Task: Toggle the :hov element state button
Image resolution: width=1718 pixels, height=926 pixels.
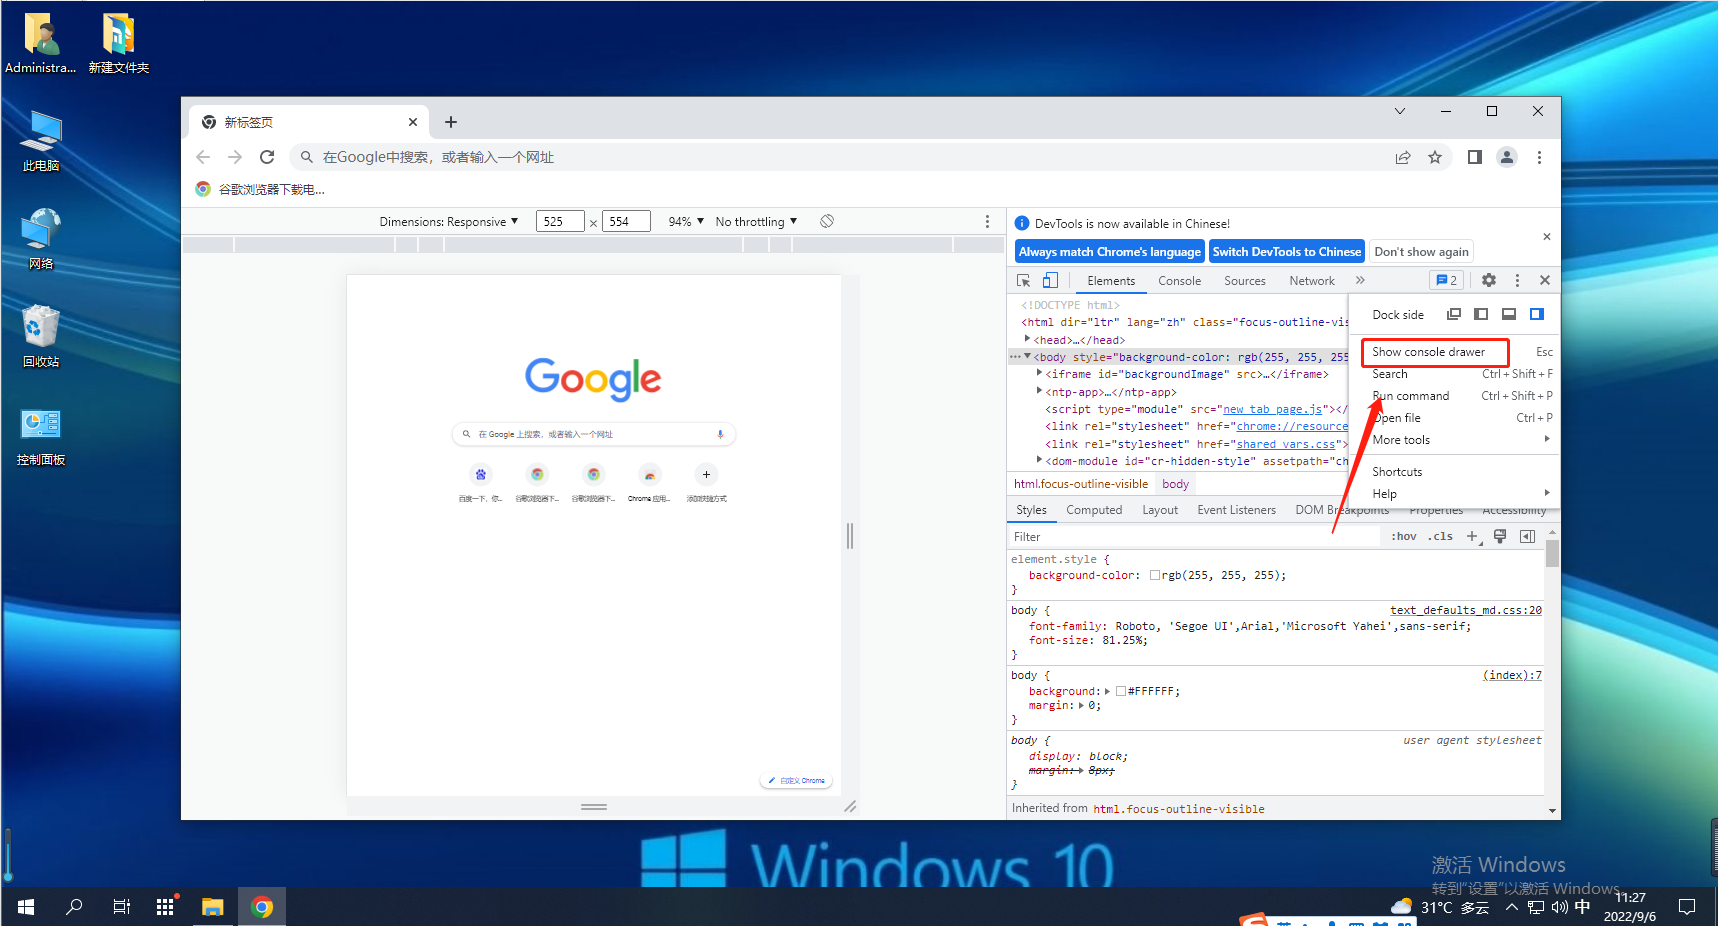Action: (x=1403, y=537)
